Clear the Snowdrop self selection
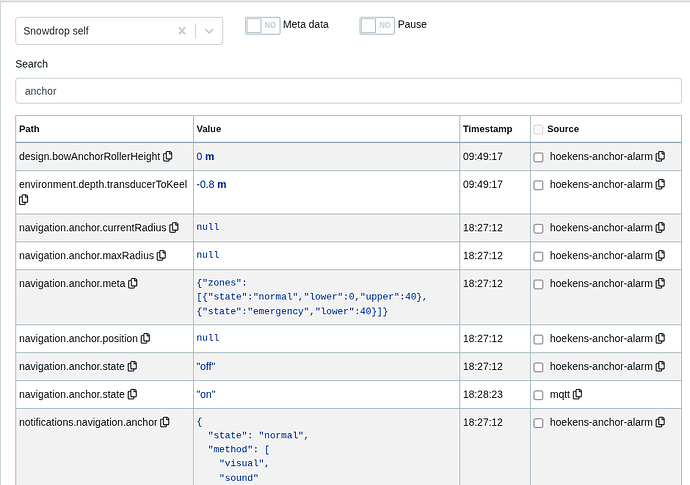 (182, 31)
